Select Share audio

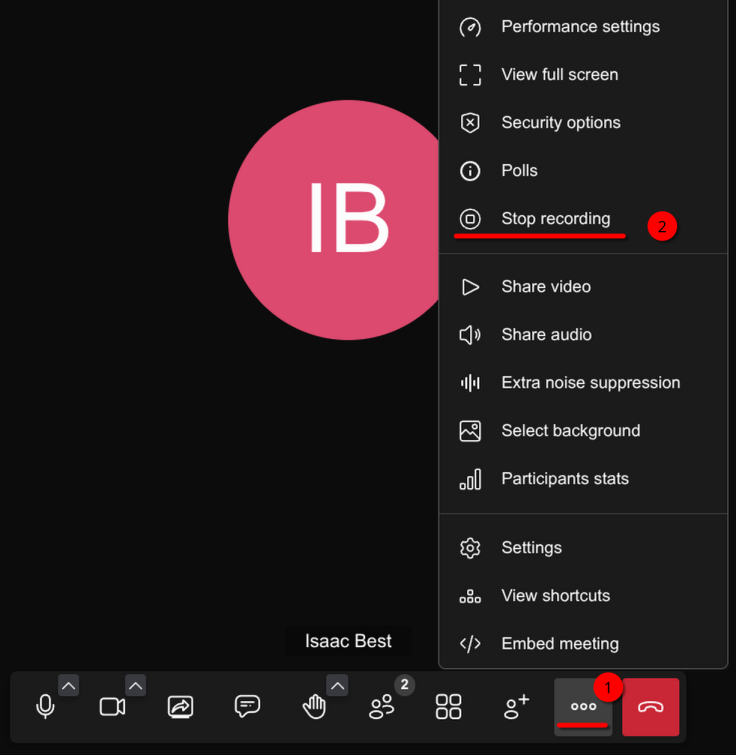pyautogui.click(x=583, y=335)
